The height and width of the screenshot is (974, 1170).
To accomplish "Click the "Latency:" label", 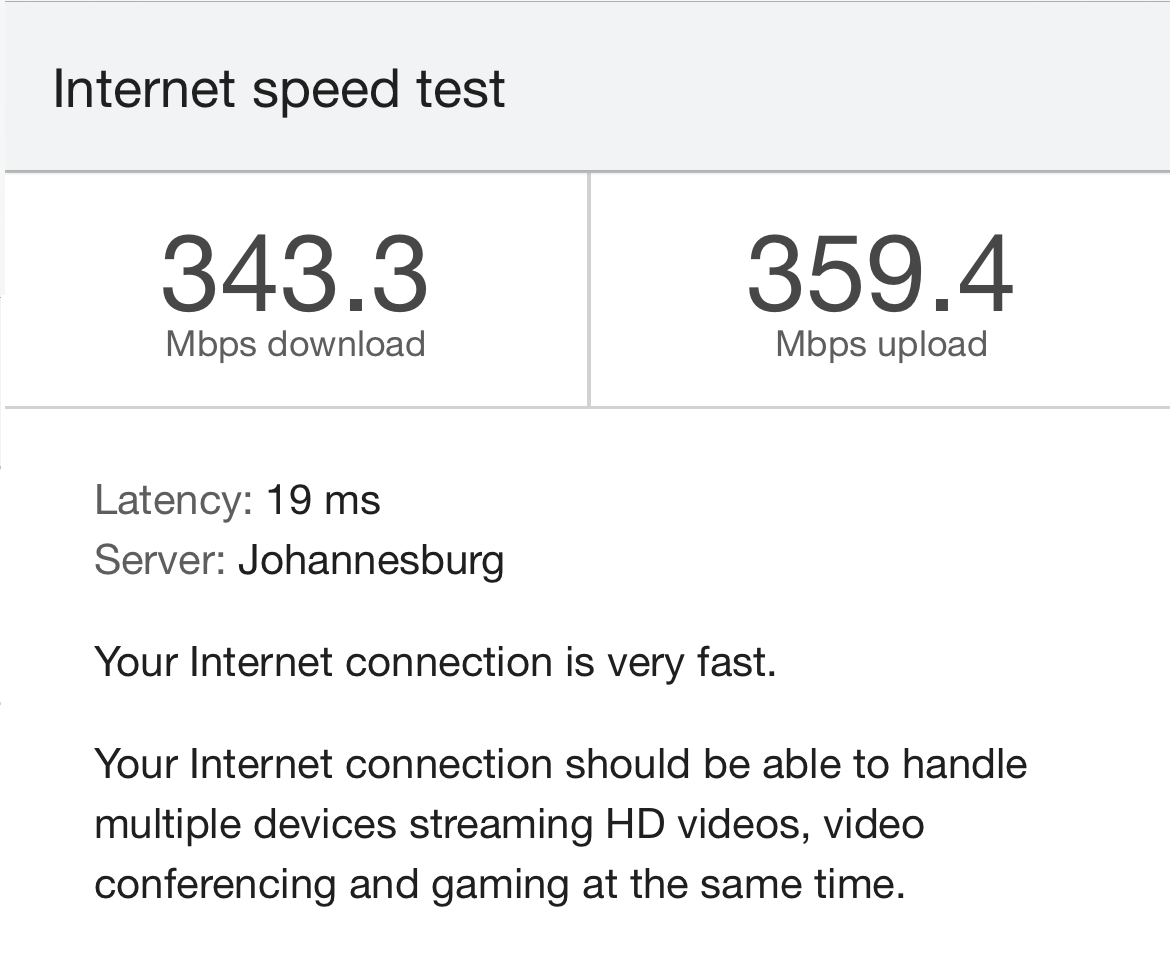I will (173, 500).
